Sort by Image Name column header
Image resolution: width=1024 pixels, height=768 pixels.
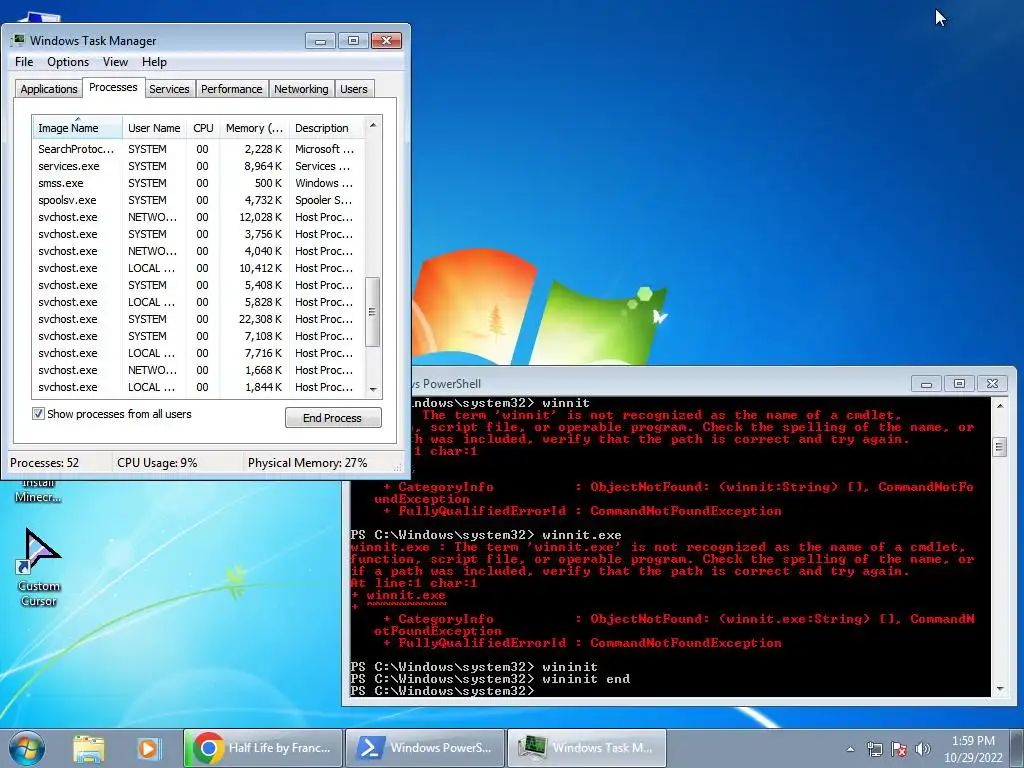[x=77, y=128]
